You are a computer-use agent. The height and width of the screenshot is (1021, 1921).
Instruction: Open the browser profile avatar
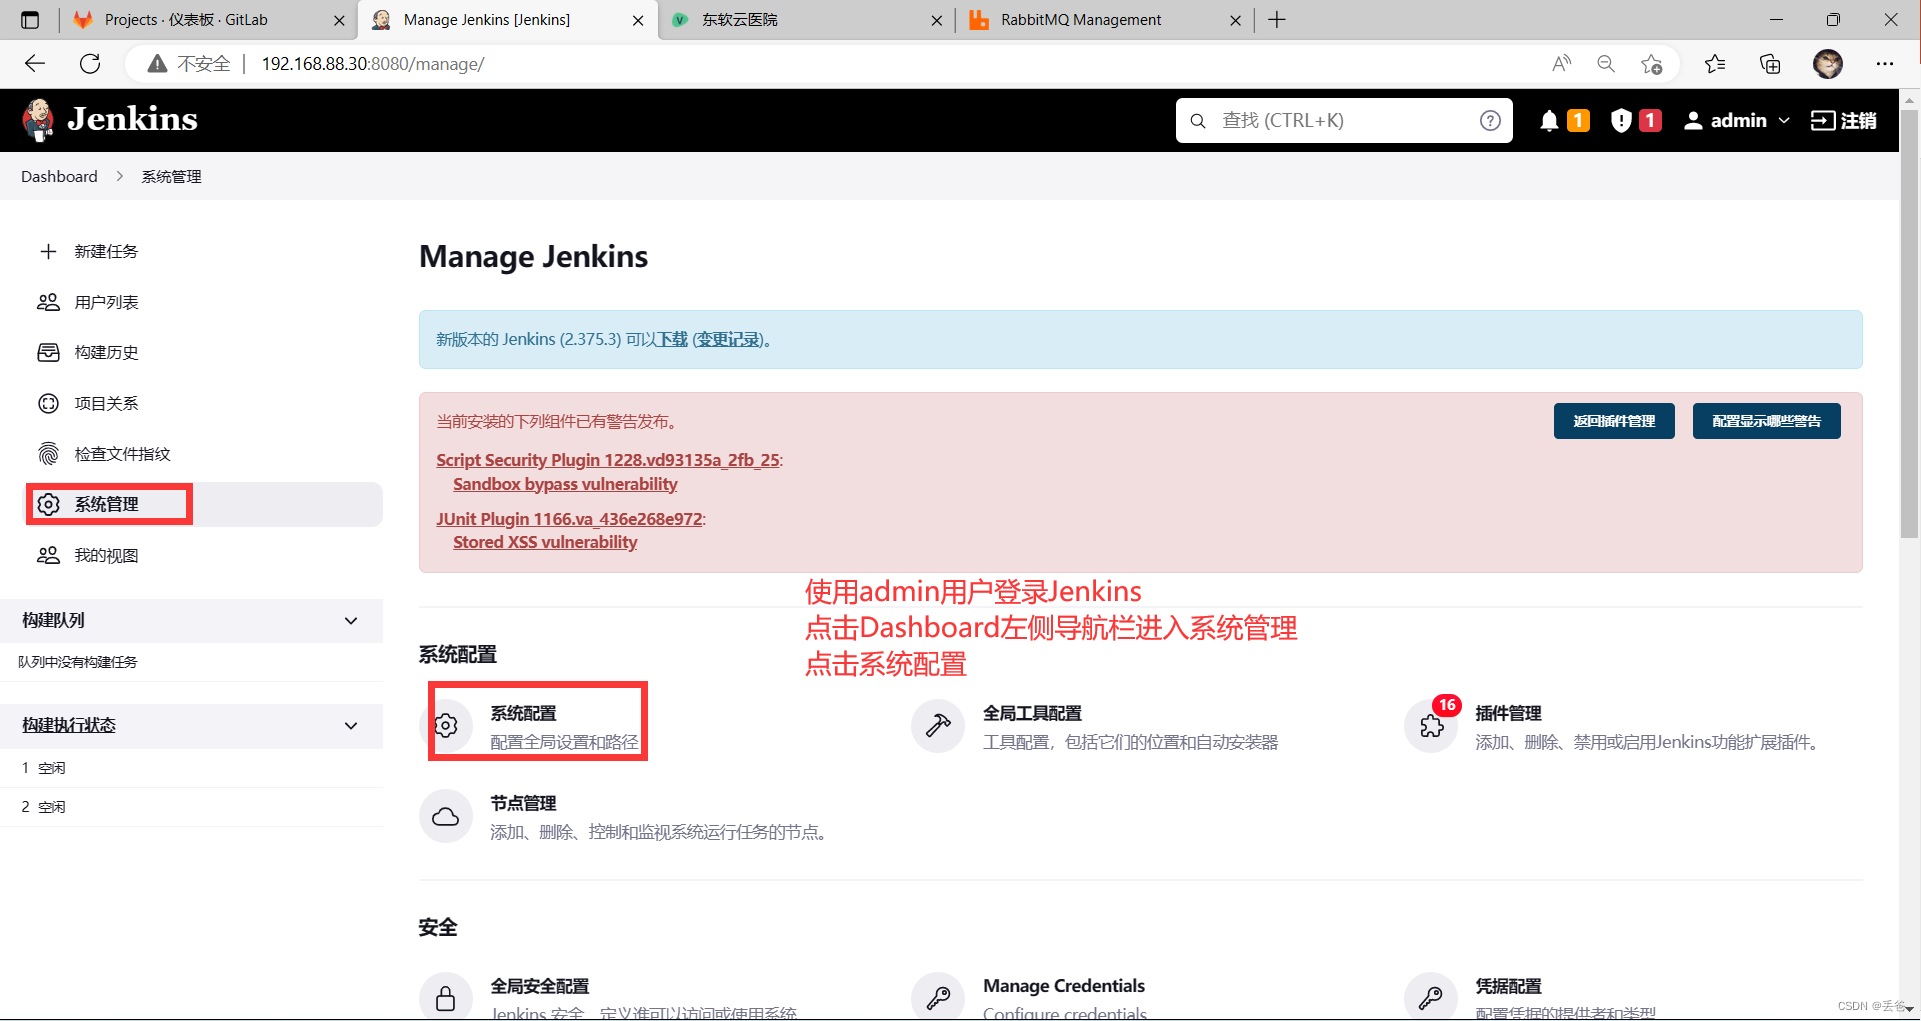click(1828, 64)
